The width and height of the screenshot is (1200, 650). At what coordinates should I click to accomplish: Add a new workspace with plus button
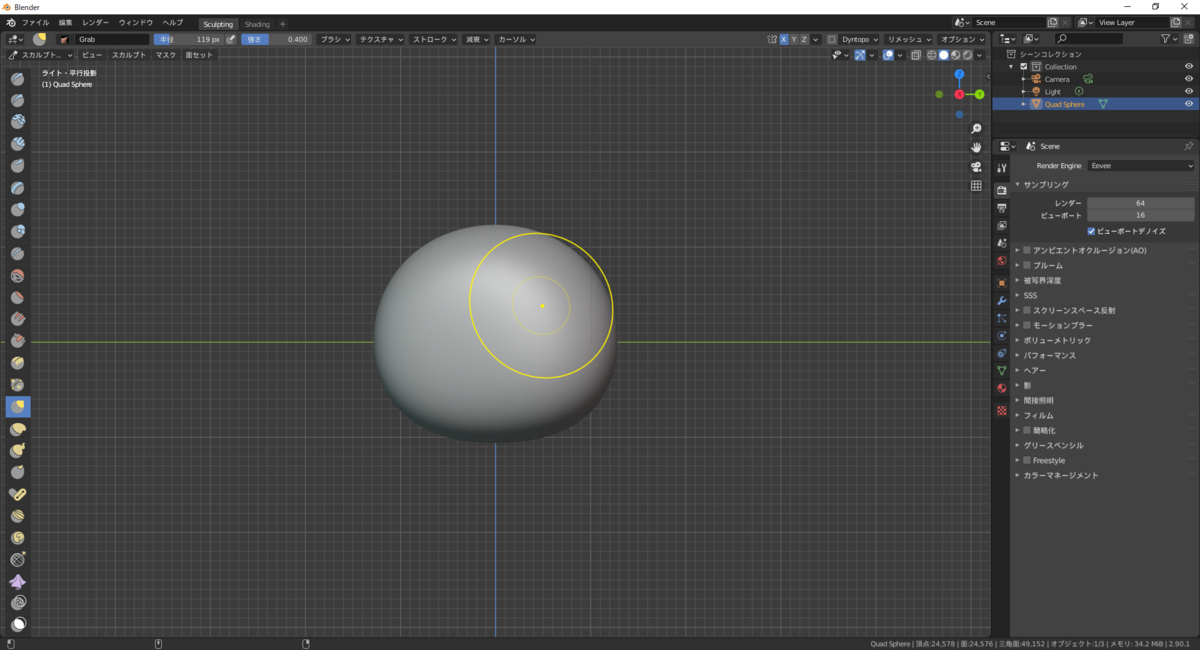point(283,24)
